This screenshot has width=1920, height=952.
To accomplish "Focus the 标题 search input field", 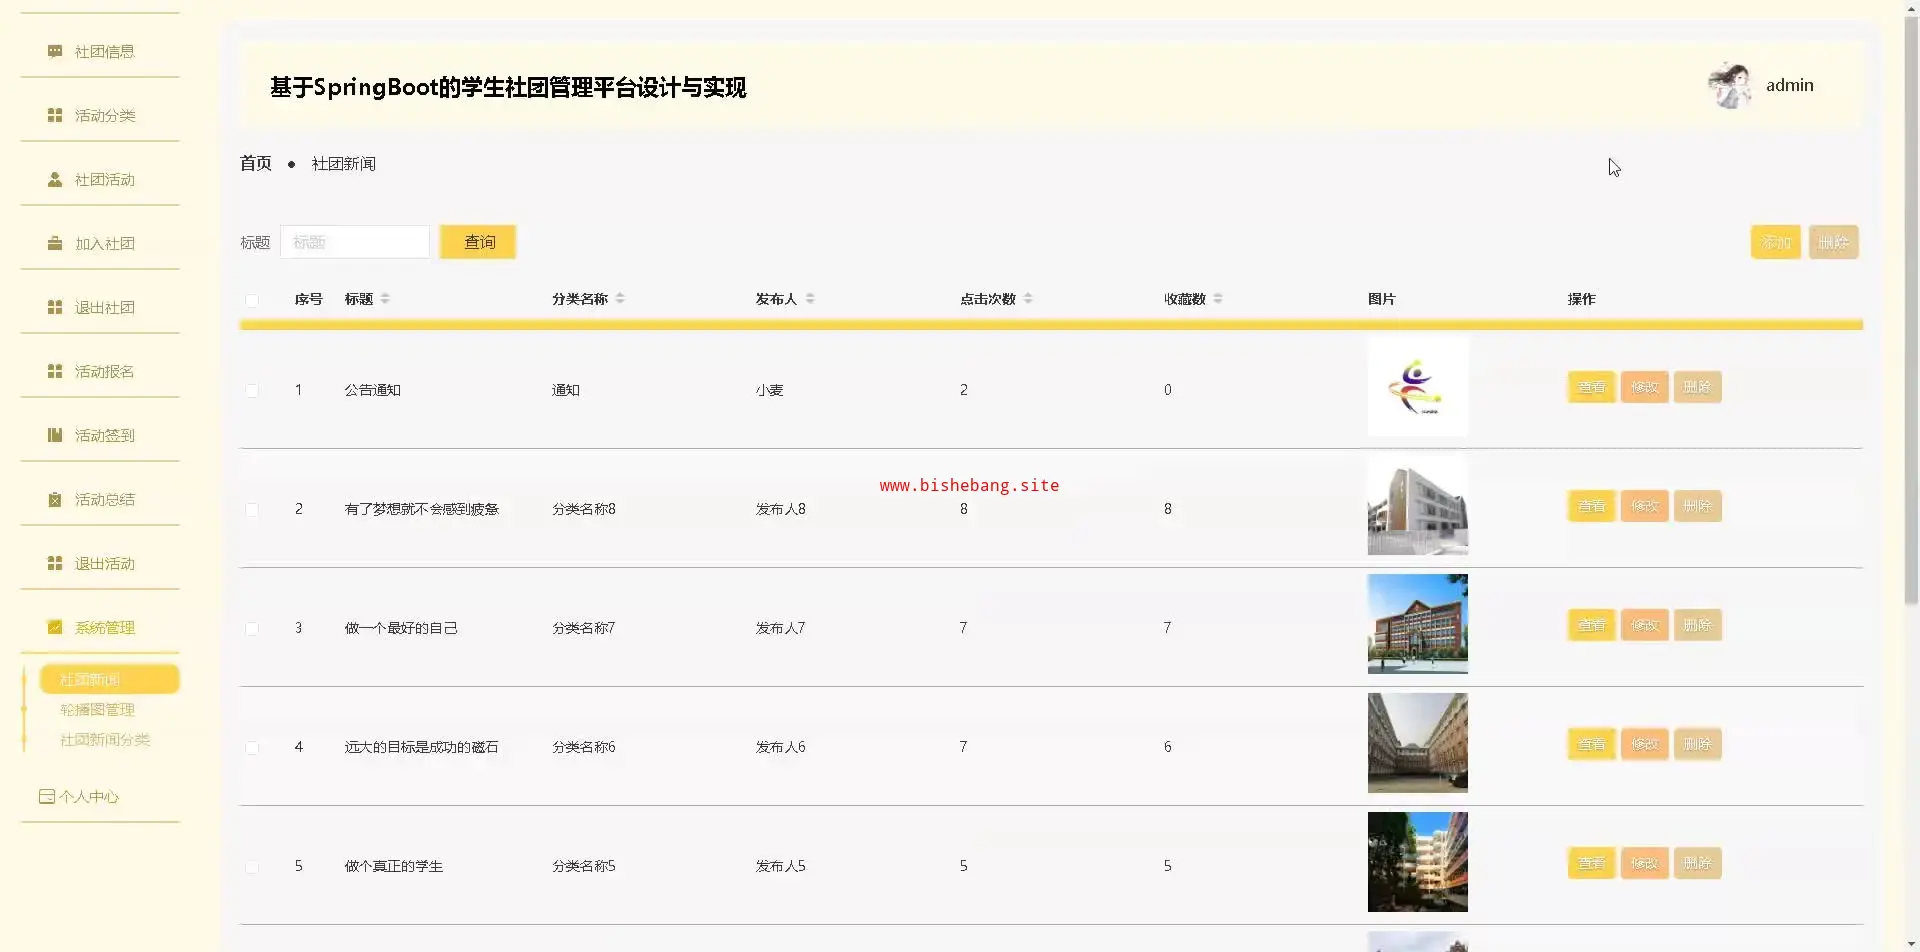I will point(355,242).
